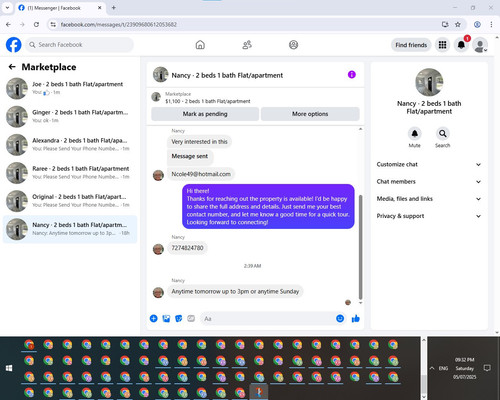Choose a sticker icon in the composer
Screen dimensions: 500x400
click(x=179, y=319)
